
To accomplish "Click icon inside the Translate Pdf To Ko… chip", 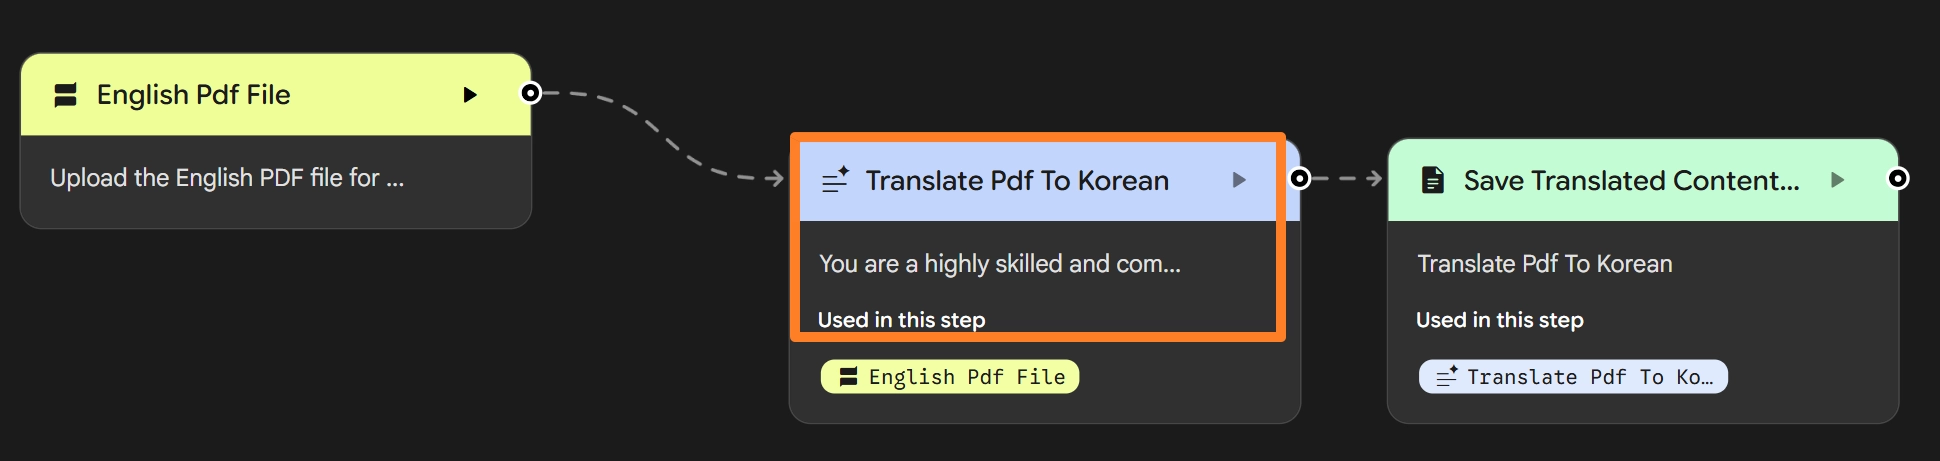I will point(1447,377).
